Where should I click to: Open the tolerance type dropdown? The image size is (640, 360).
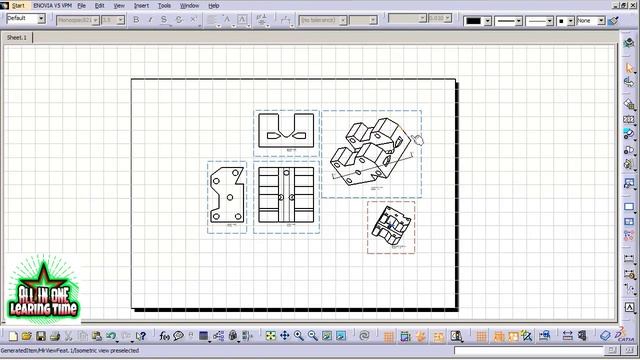[343, 20]
